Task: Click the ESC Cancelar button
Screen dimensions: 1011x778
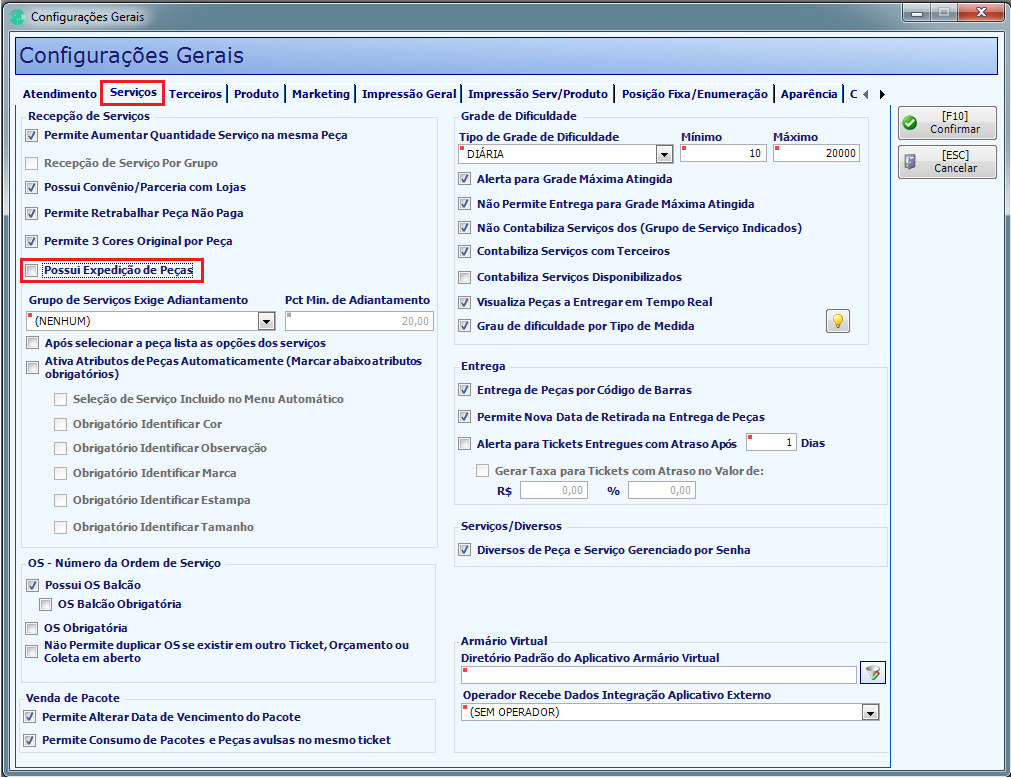Action: click(947, 162)
